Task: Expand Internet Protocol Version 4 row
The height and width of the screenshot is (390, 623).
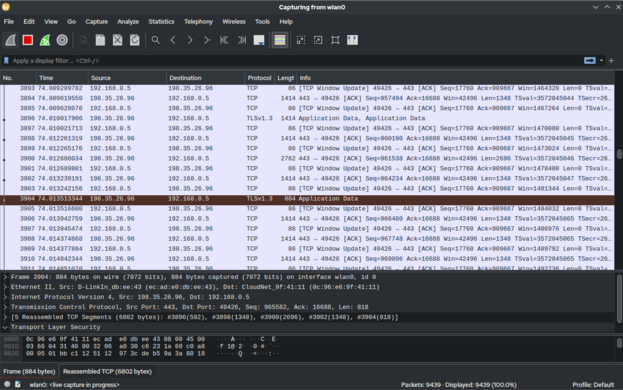Action: pyautogui.click(x=5, y=297)
